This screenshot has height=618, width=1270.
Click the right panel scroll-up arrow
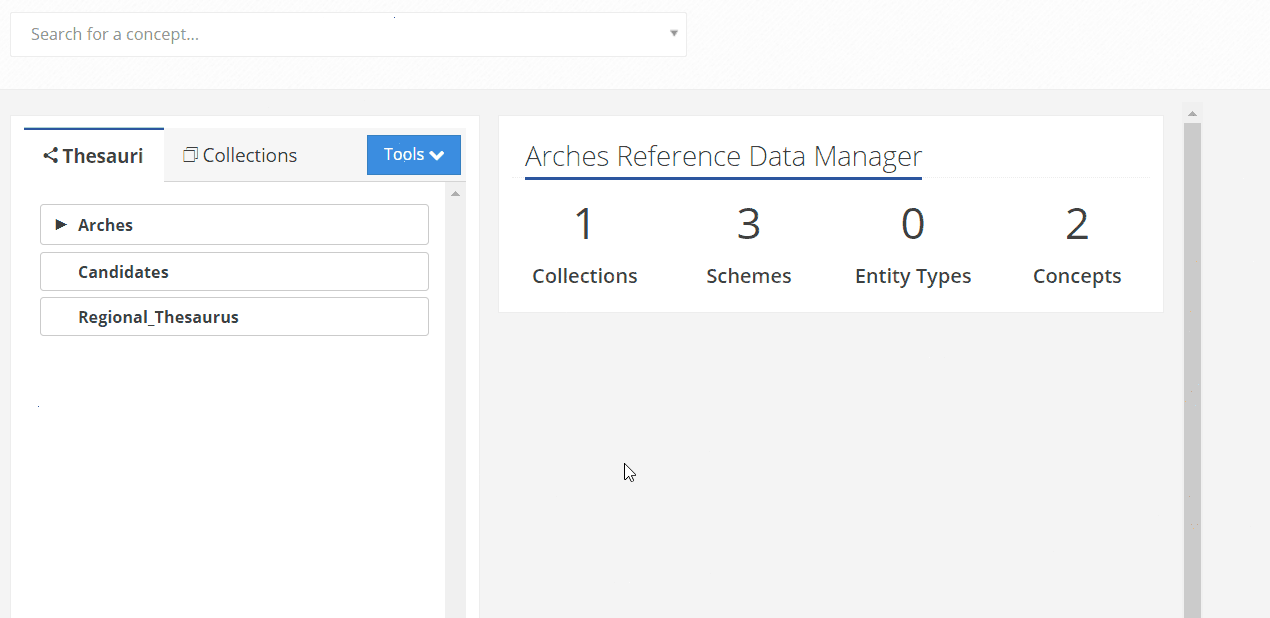1192,112
